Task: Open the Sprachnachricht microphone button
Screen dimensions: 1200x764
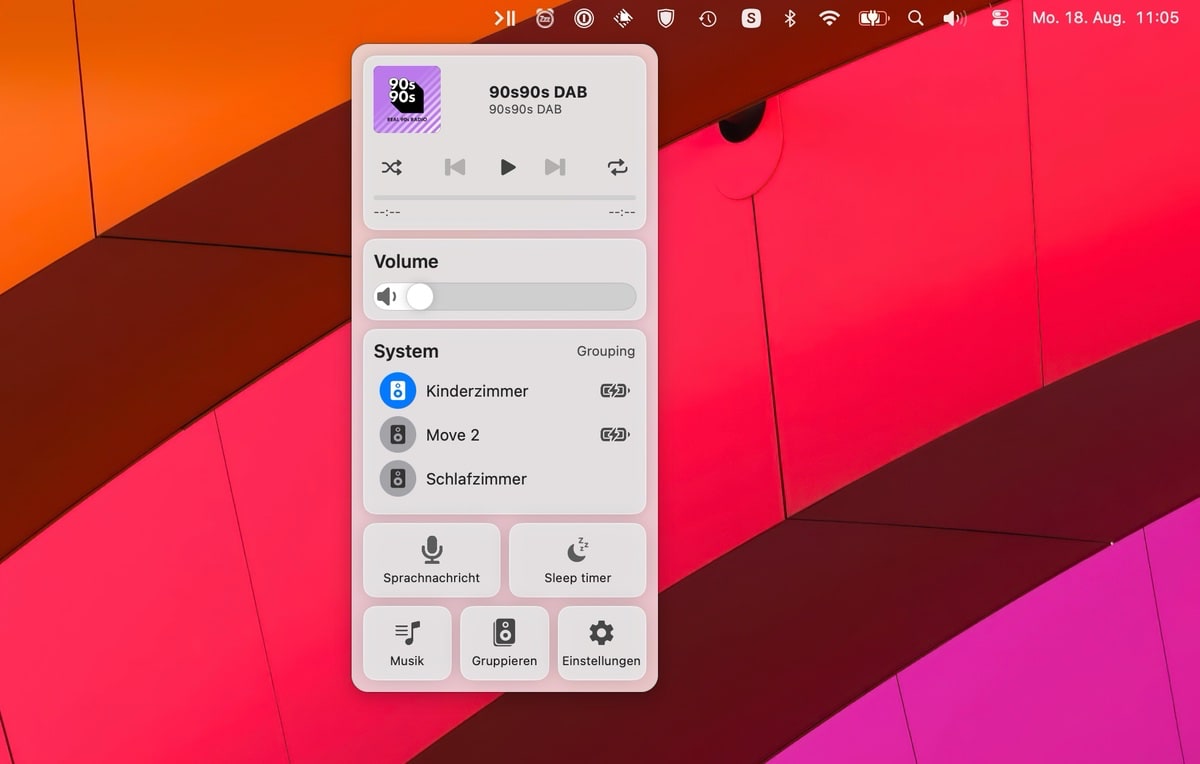Action: coord(431,560)
